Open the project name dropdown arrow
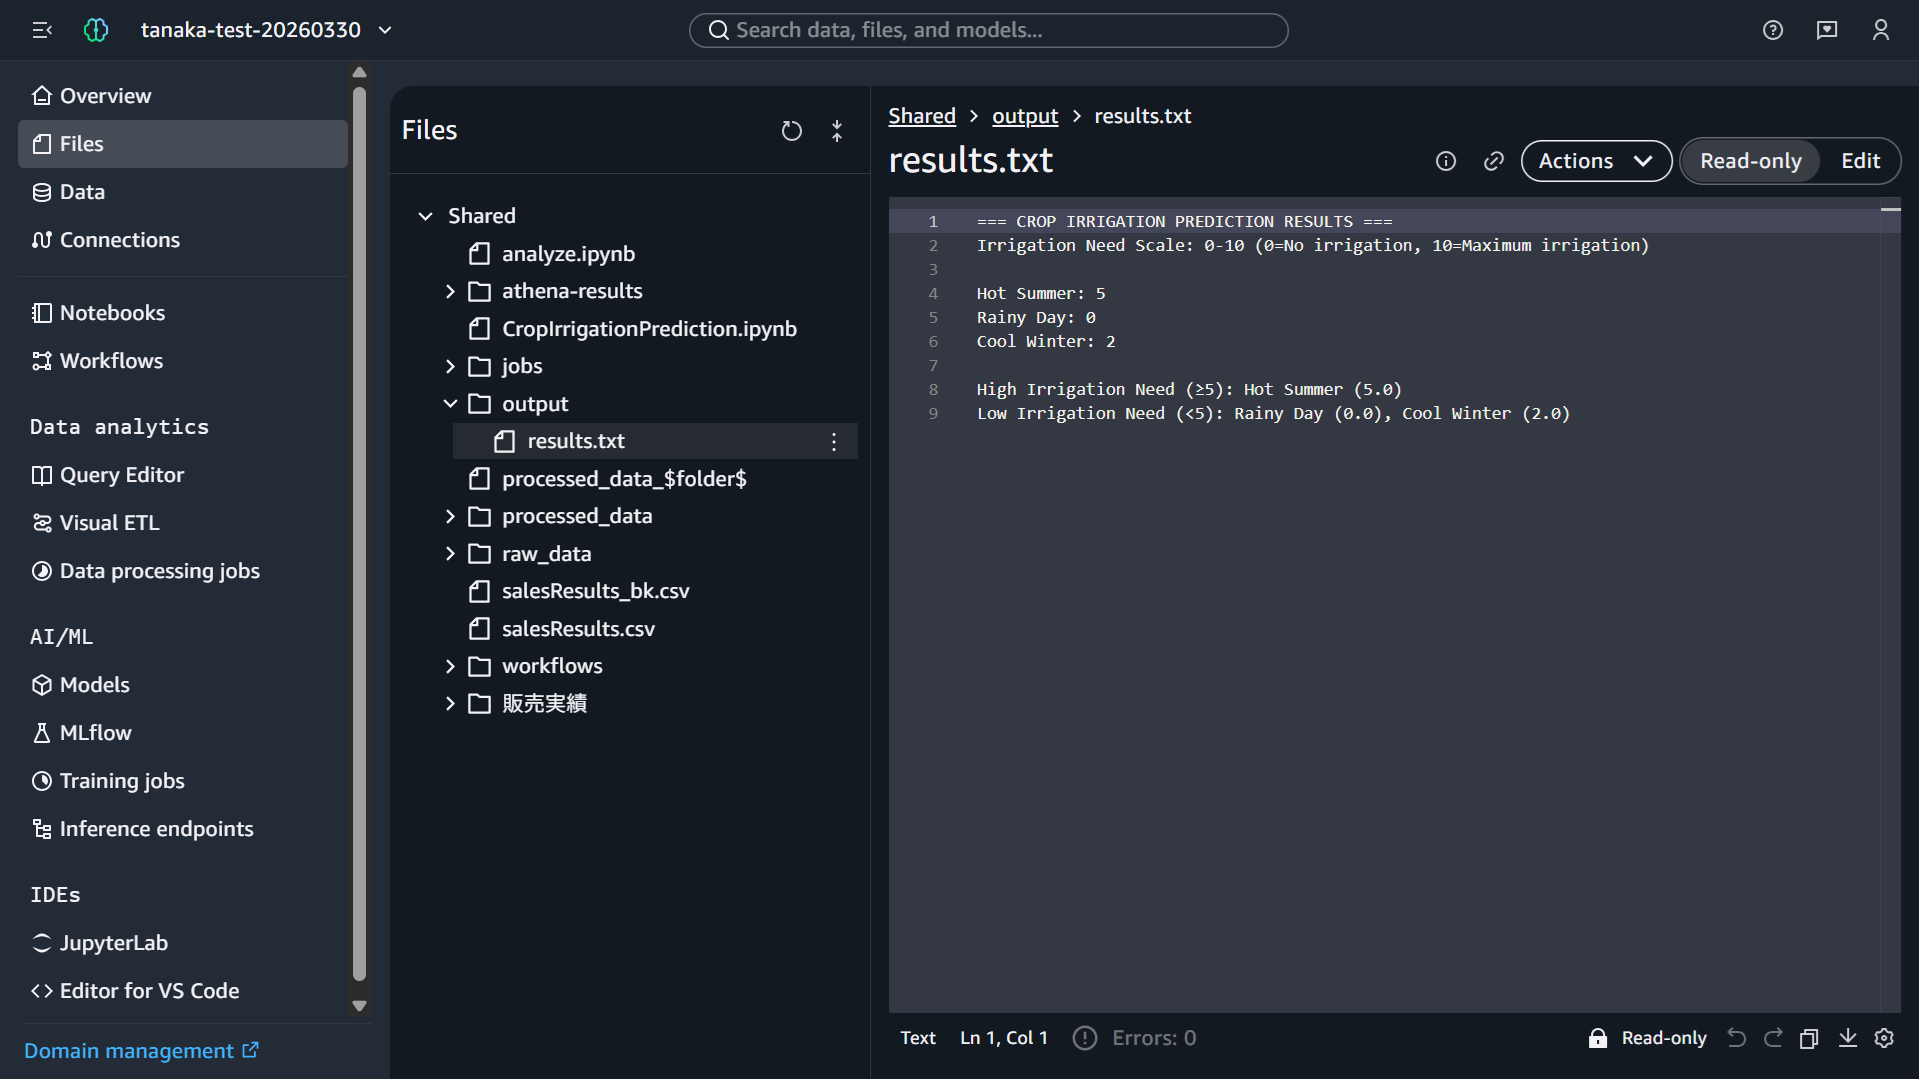Image resolution: width=1920 pixels, height=1080 pixels. [385, 30]
